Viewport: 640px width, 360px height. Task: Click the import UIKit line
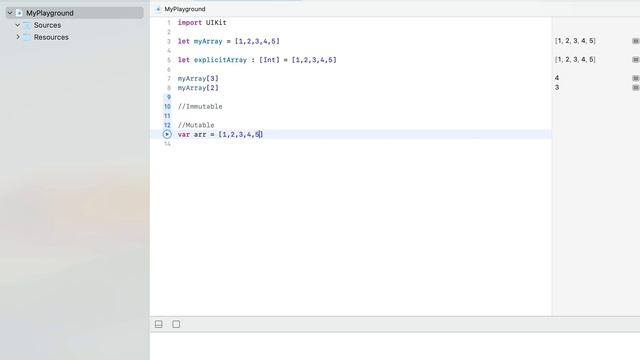[x=202, y=23]
